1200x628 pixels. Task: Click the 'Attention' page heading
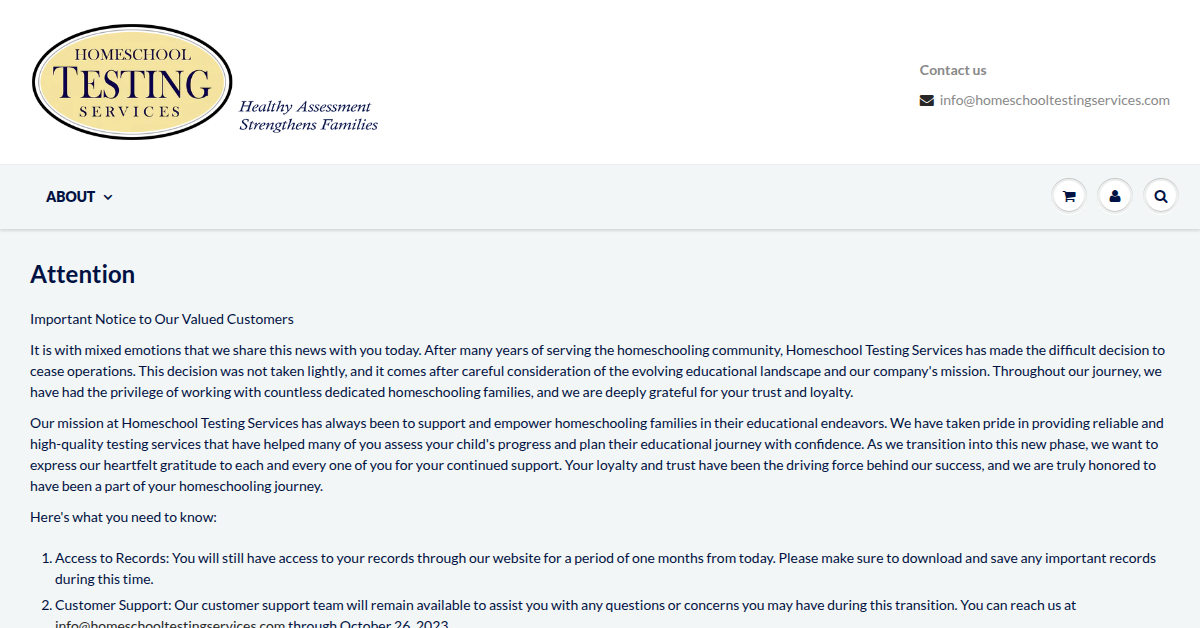point(82,275)
